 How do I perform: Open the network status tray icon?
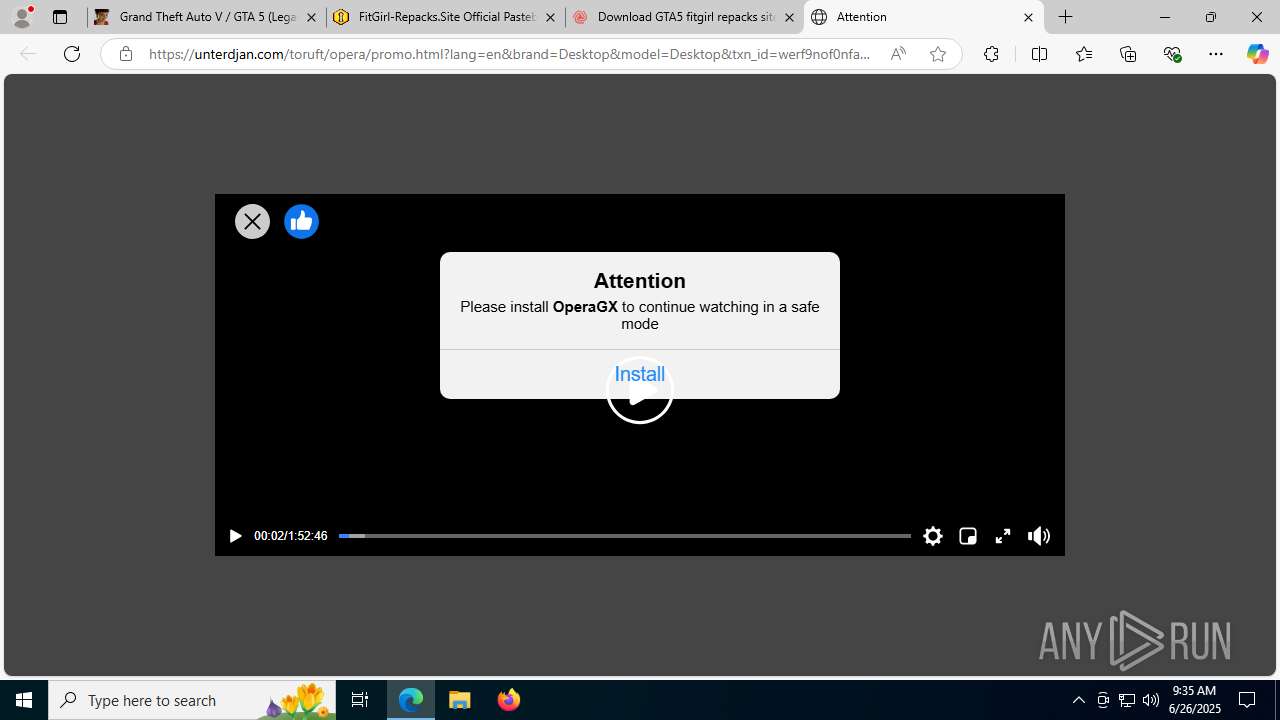tap(1127, 700)
